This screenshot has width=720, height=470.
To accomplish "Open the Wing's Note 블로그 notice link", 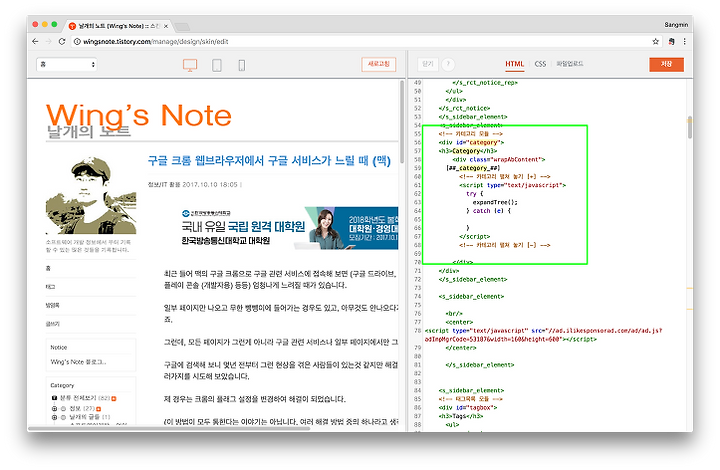I will click(79, 362).
